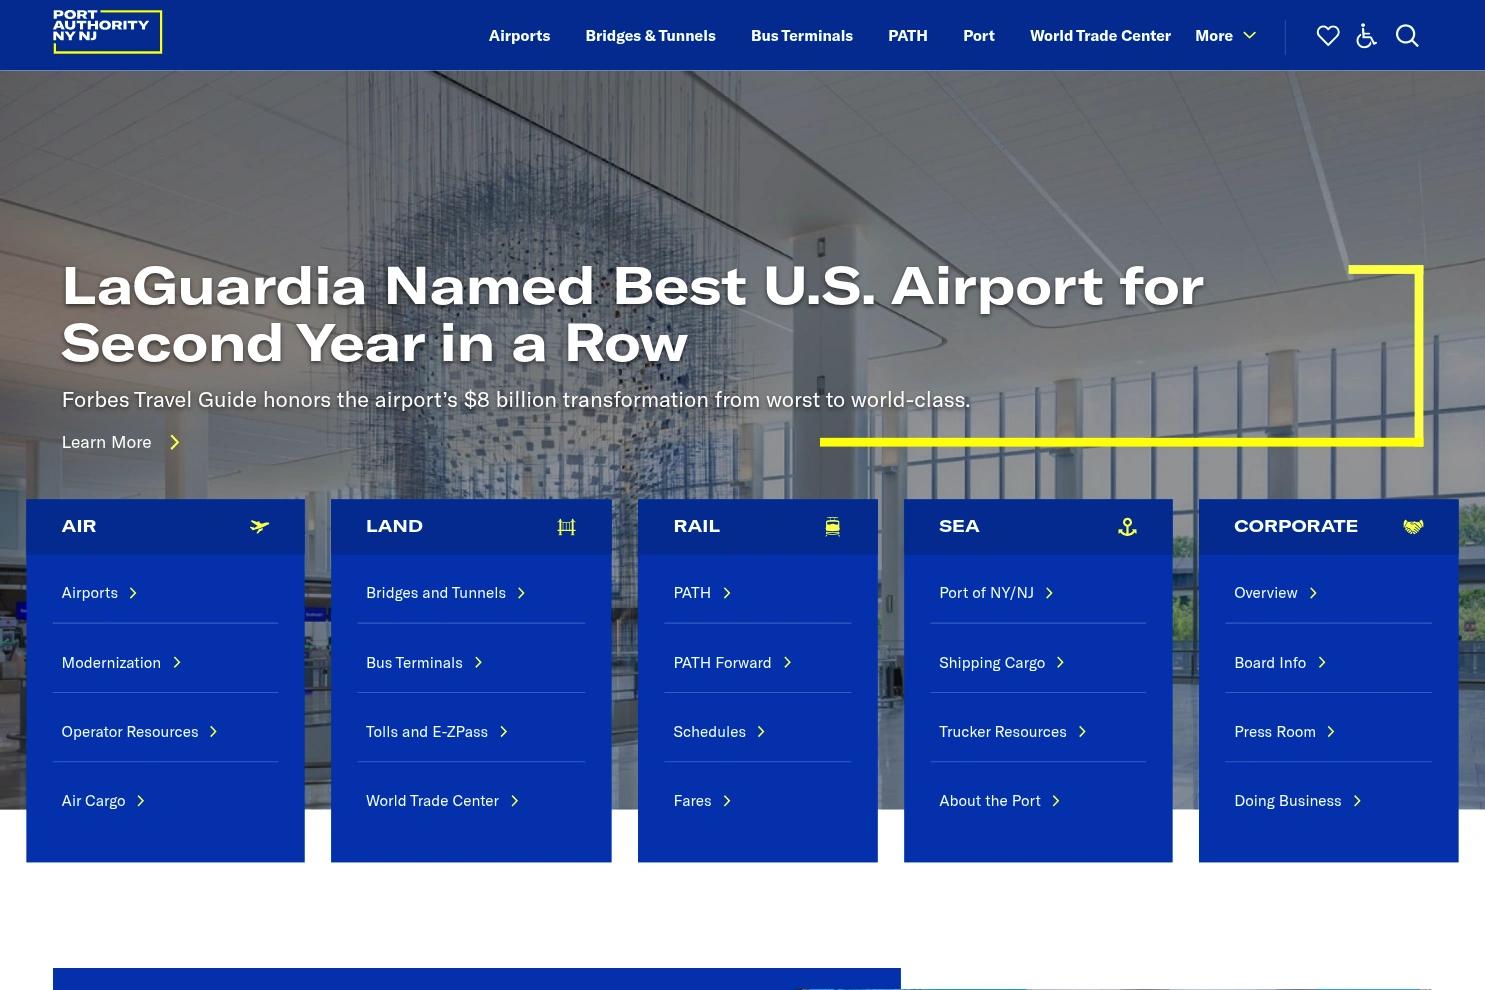The width and height of the screenshot is (1485, 990).
Task: Open the Press Room link
Action: [1275, 732]
